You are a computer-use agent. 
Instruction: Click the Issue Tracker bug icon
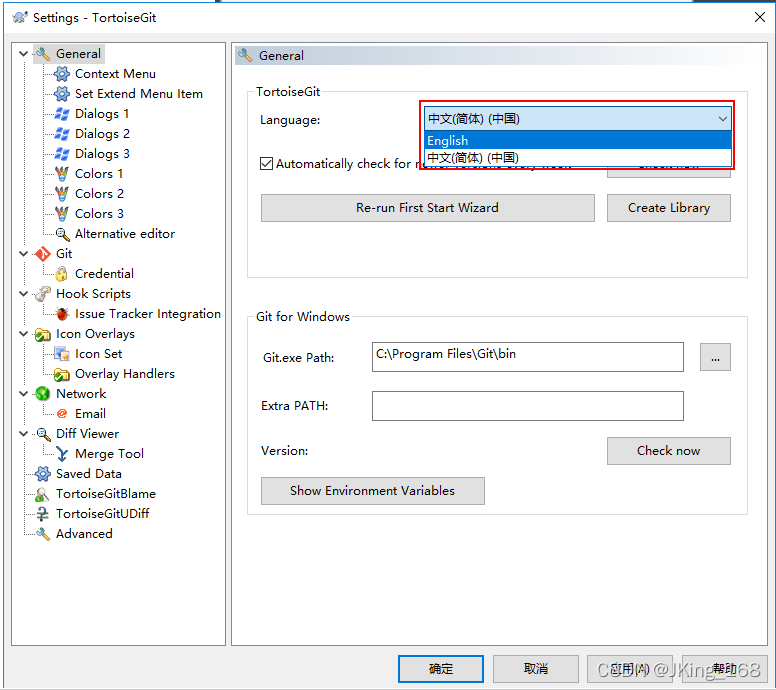point(62,314)
